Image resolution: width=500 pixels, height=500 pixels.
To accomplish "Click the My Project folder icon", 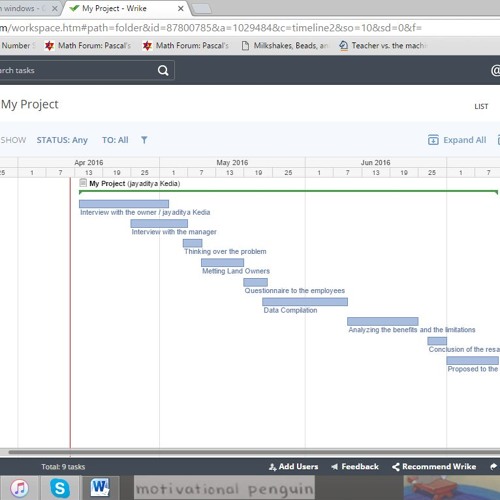I will click(x=83, y=183).
